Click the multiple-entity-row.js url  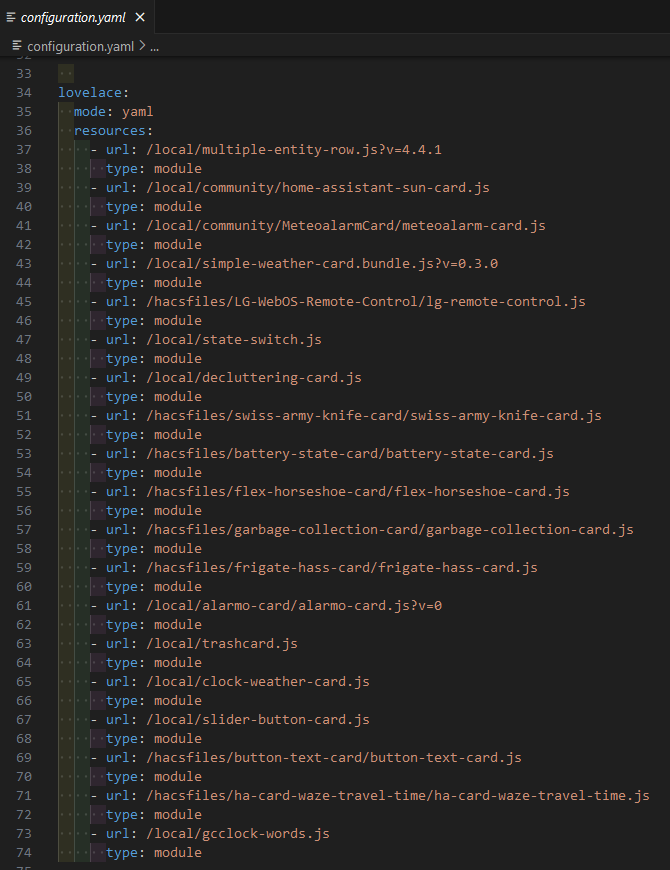pyautogui.click(x=294, y=149)
